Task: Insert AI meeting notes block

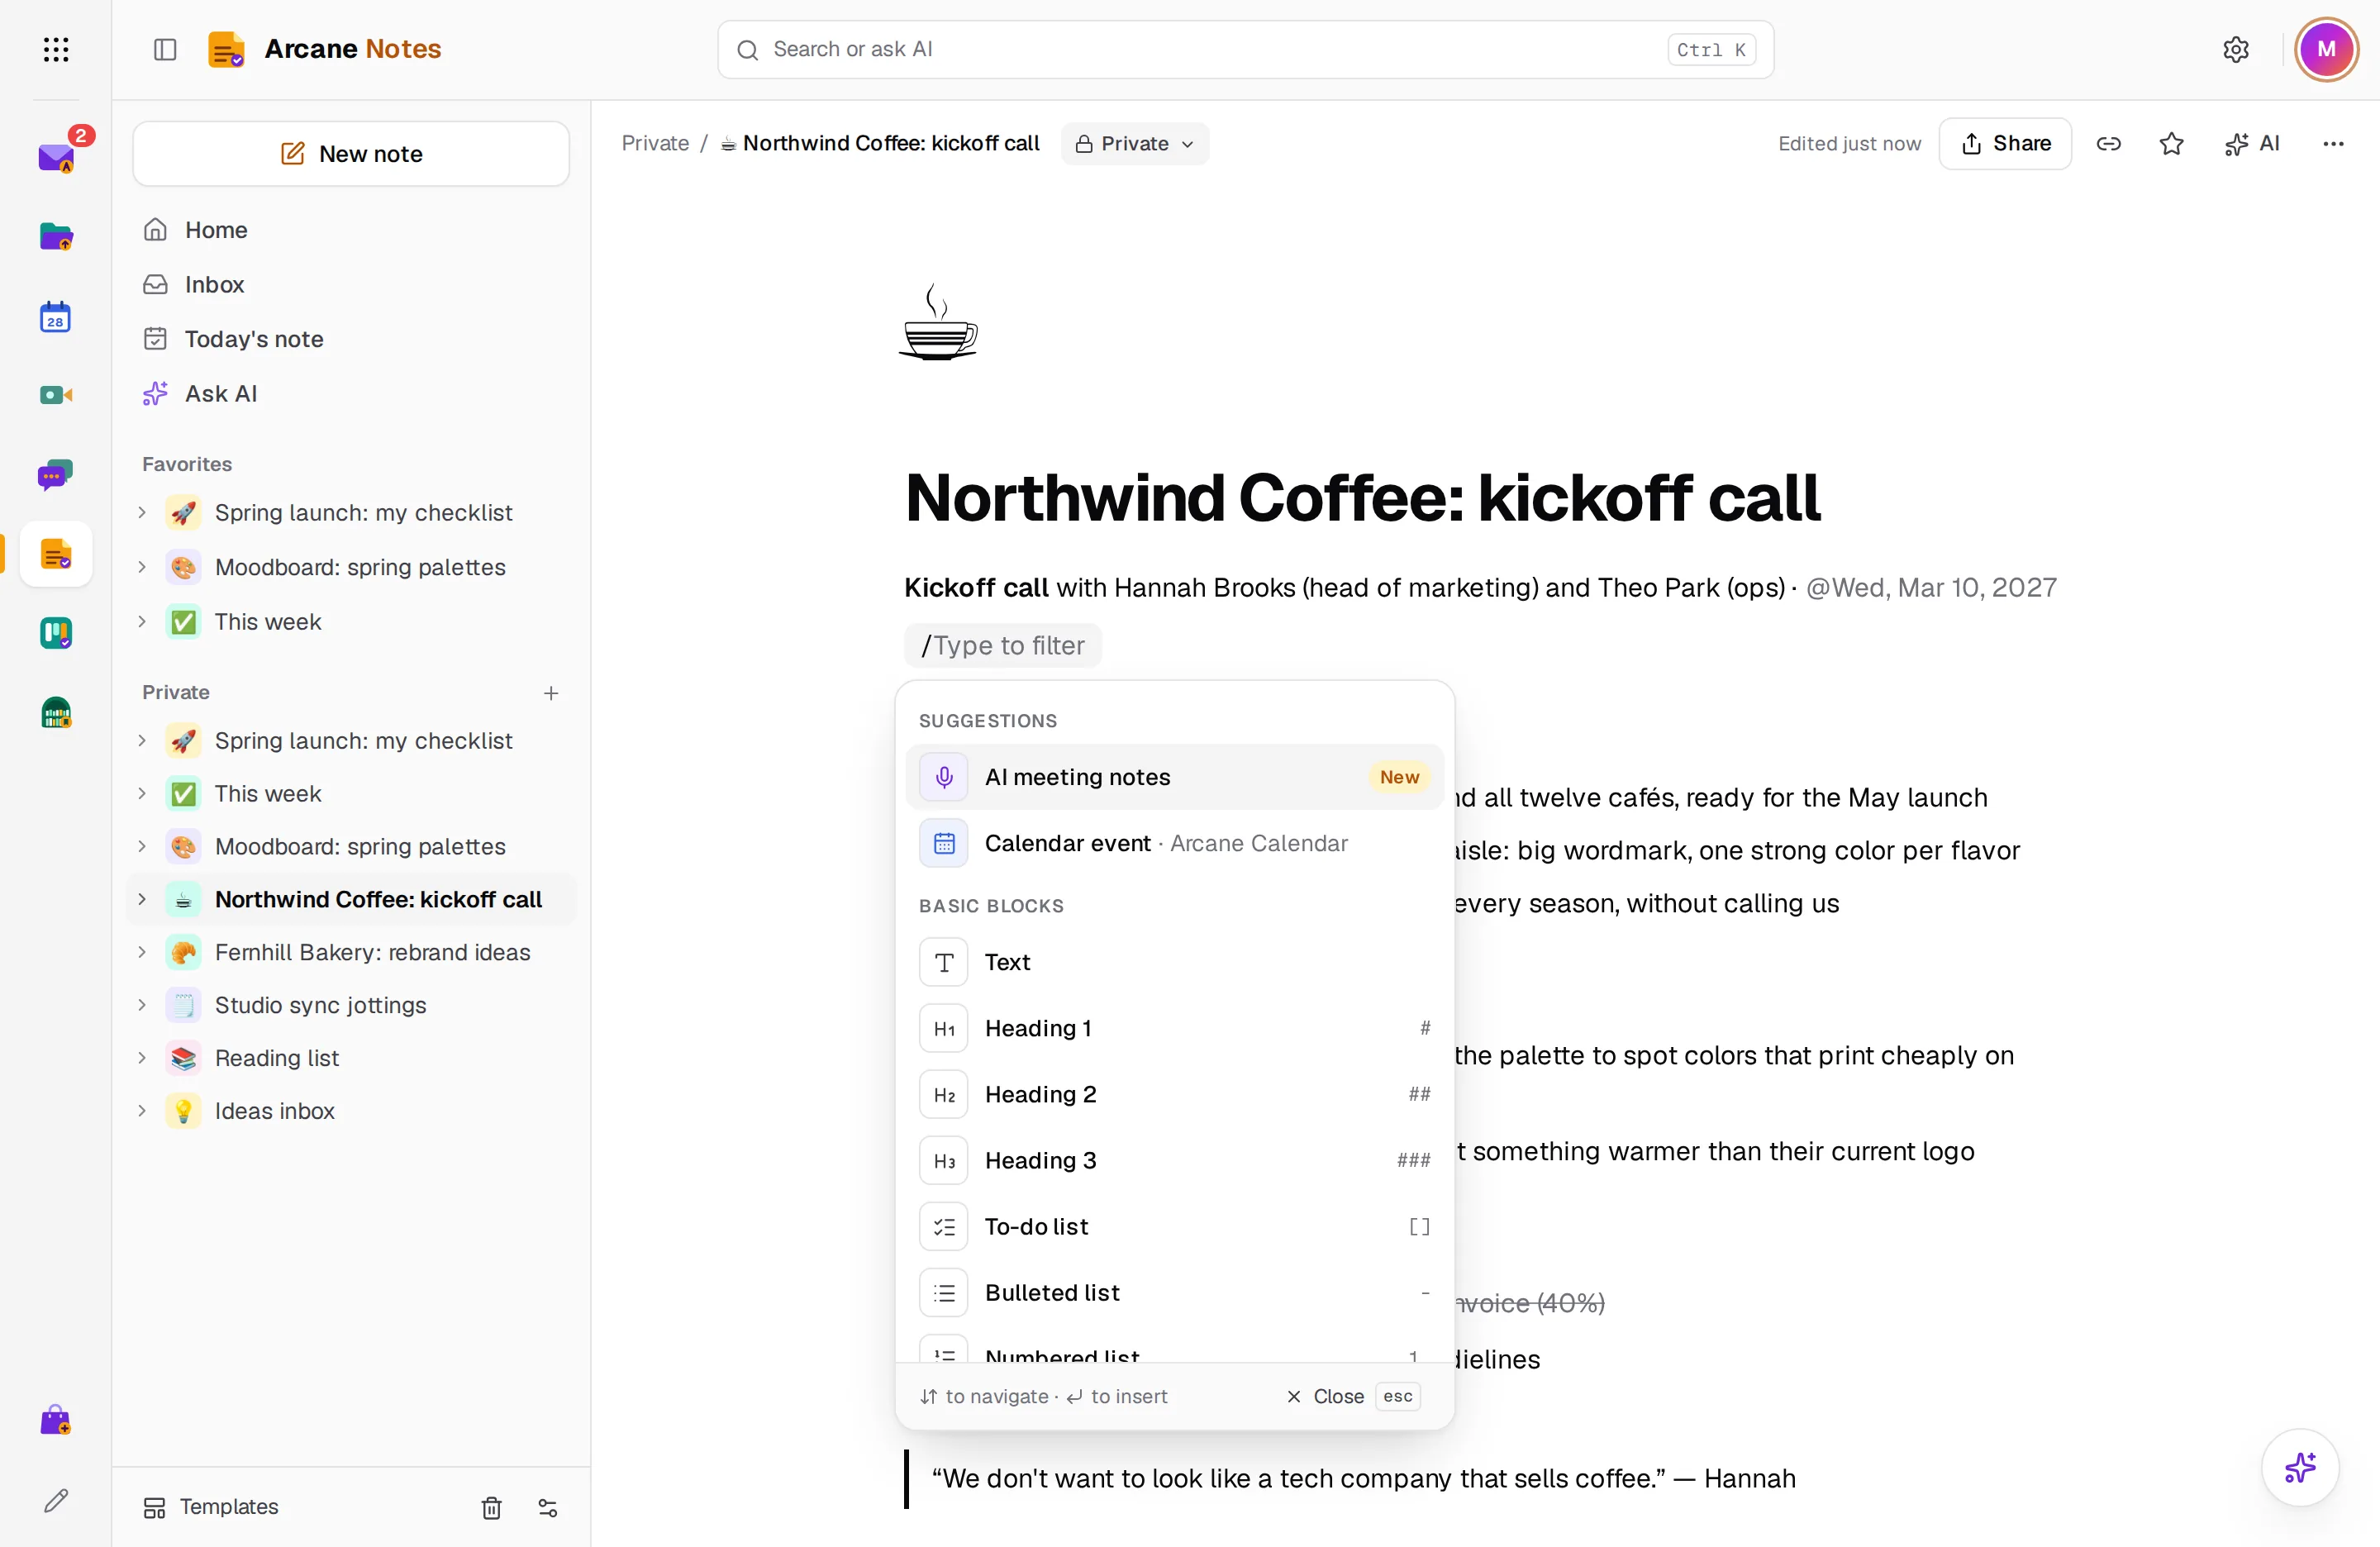Action: 1174,777
